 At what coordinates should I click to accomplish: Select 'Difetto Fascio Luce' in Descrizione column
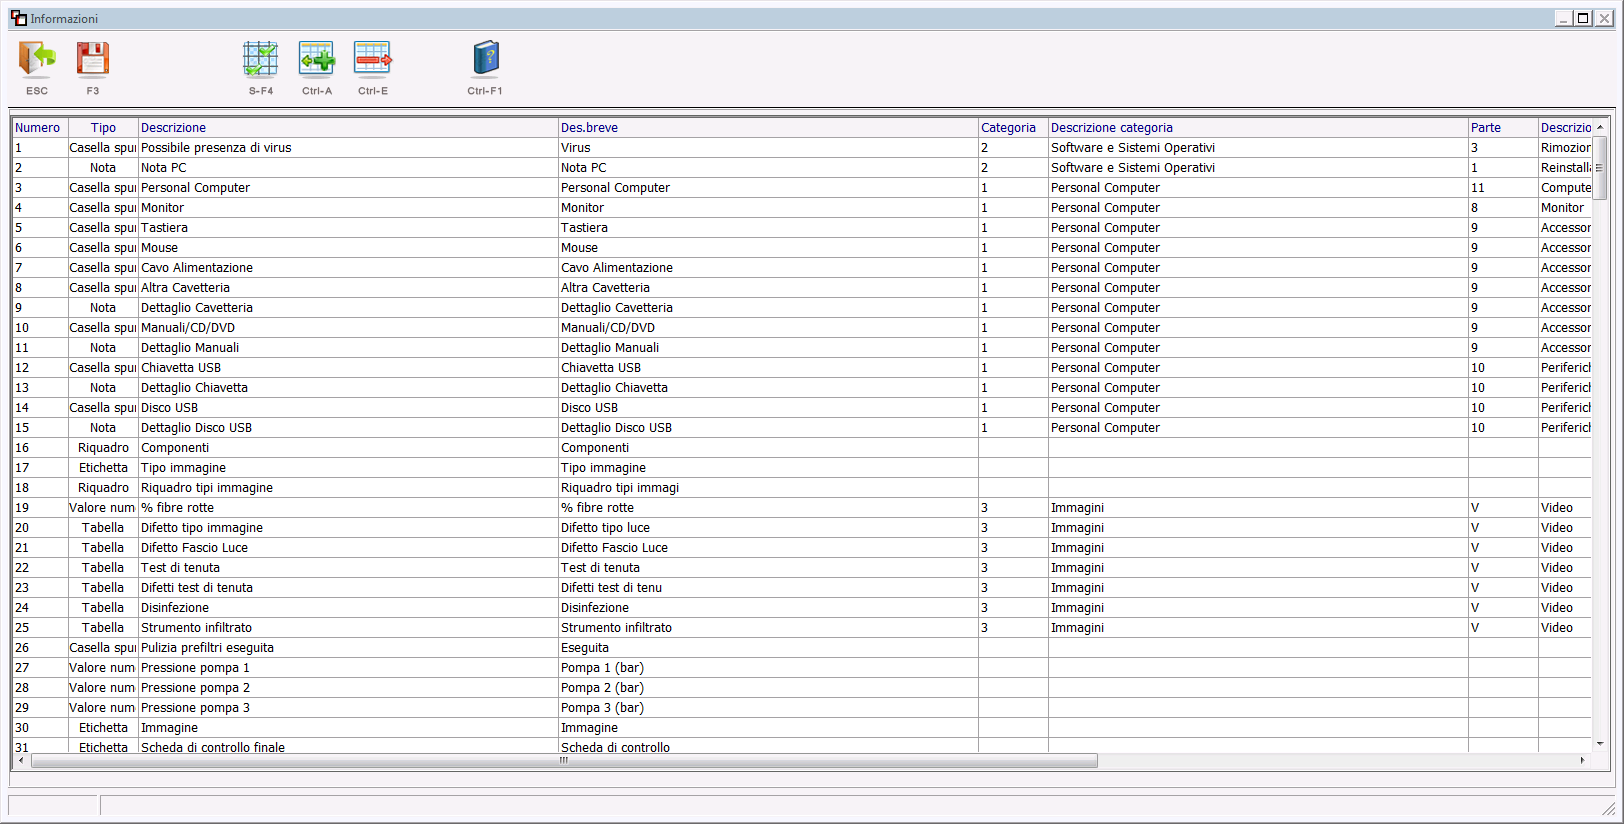(x=348, y=548)
